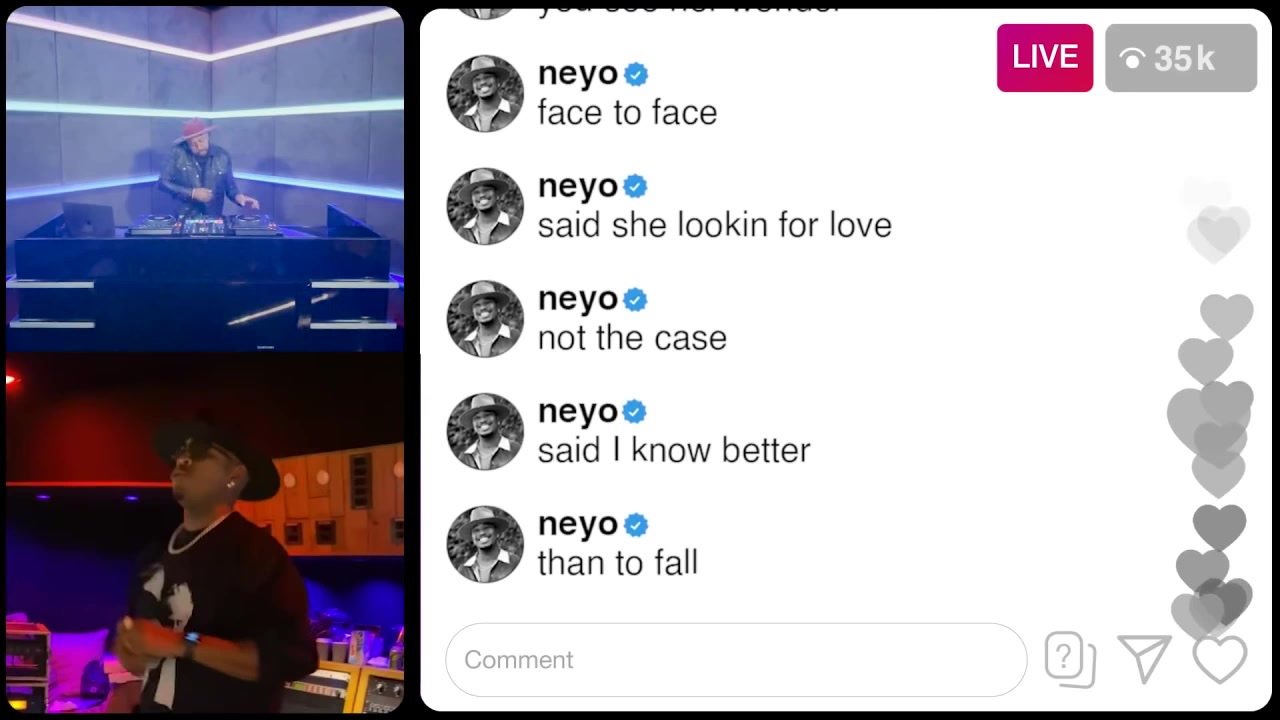Open neyo avatar beside 'than to fall'
The height and width of the screenshot is (720, 1280).
(x=485, y=544)
